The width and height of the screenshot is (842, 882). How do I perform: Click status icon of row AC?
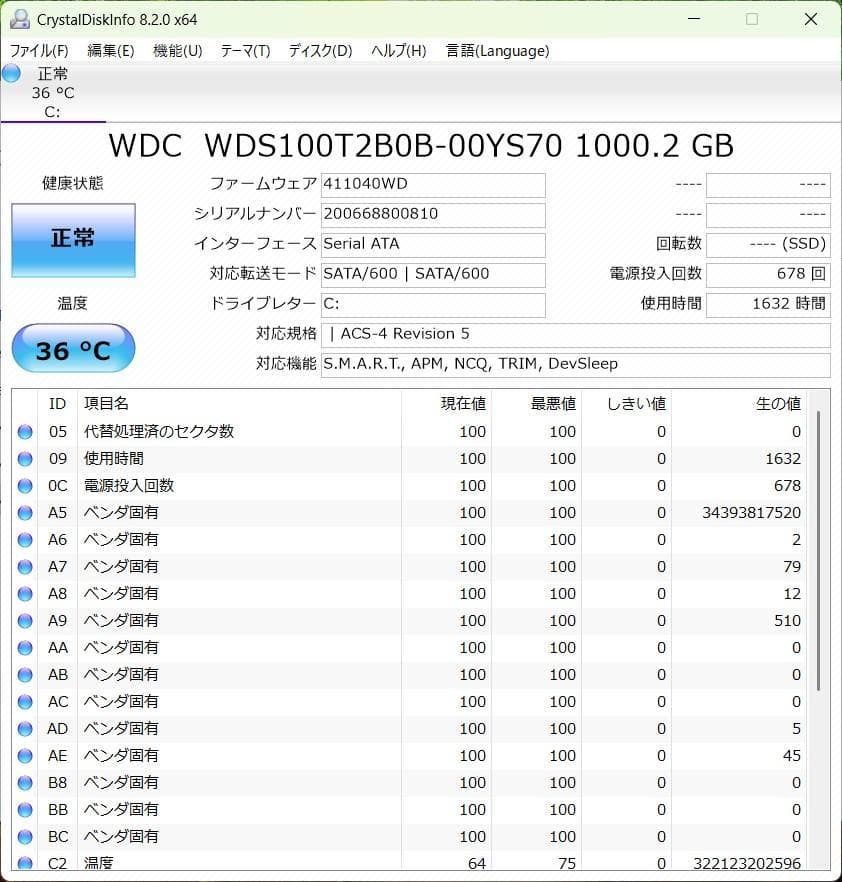coord(25,702)
